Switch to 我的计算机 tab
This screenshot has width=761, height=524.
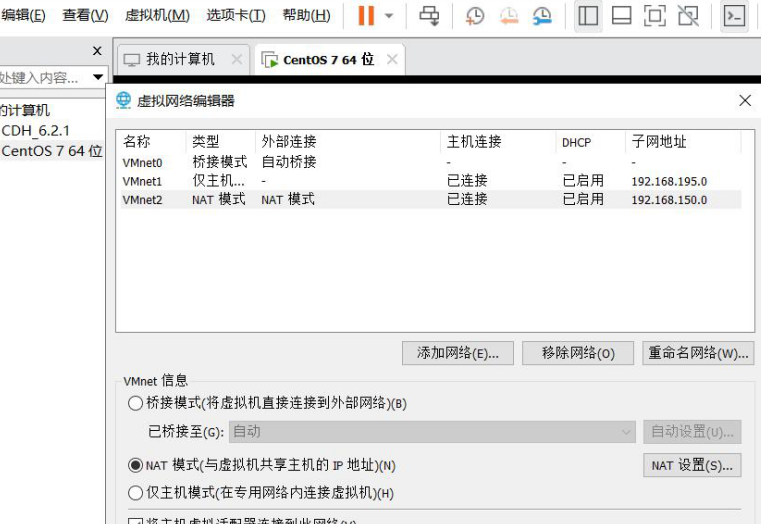(x=180, y=59)
